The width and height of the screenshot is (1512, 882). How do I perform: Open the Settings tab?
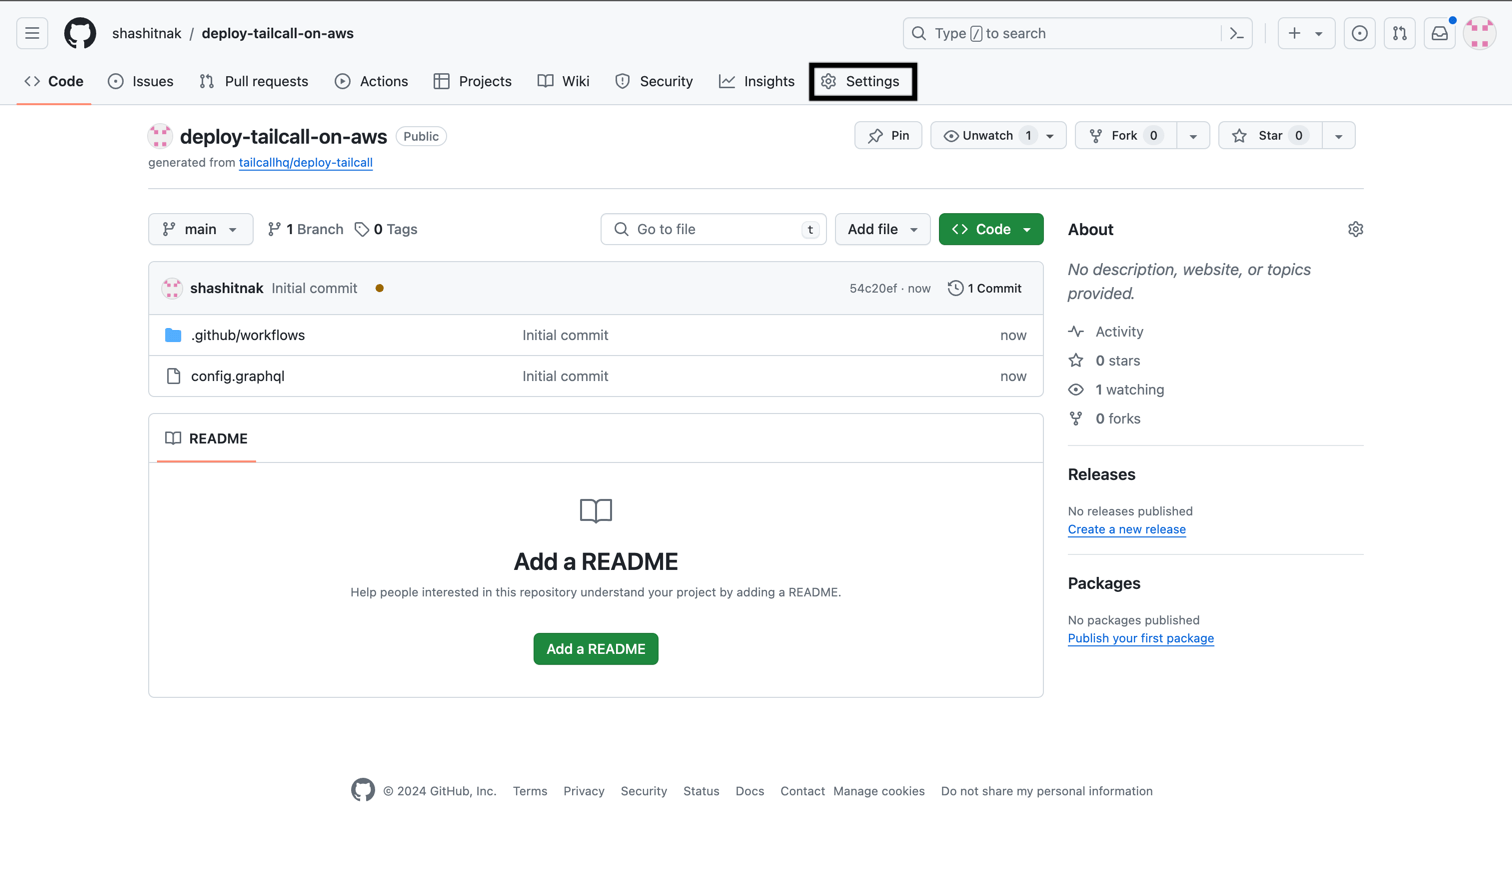pyautogui.click(x=862, y=81)
